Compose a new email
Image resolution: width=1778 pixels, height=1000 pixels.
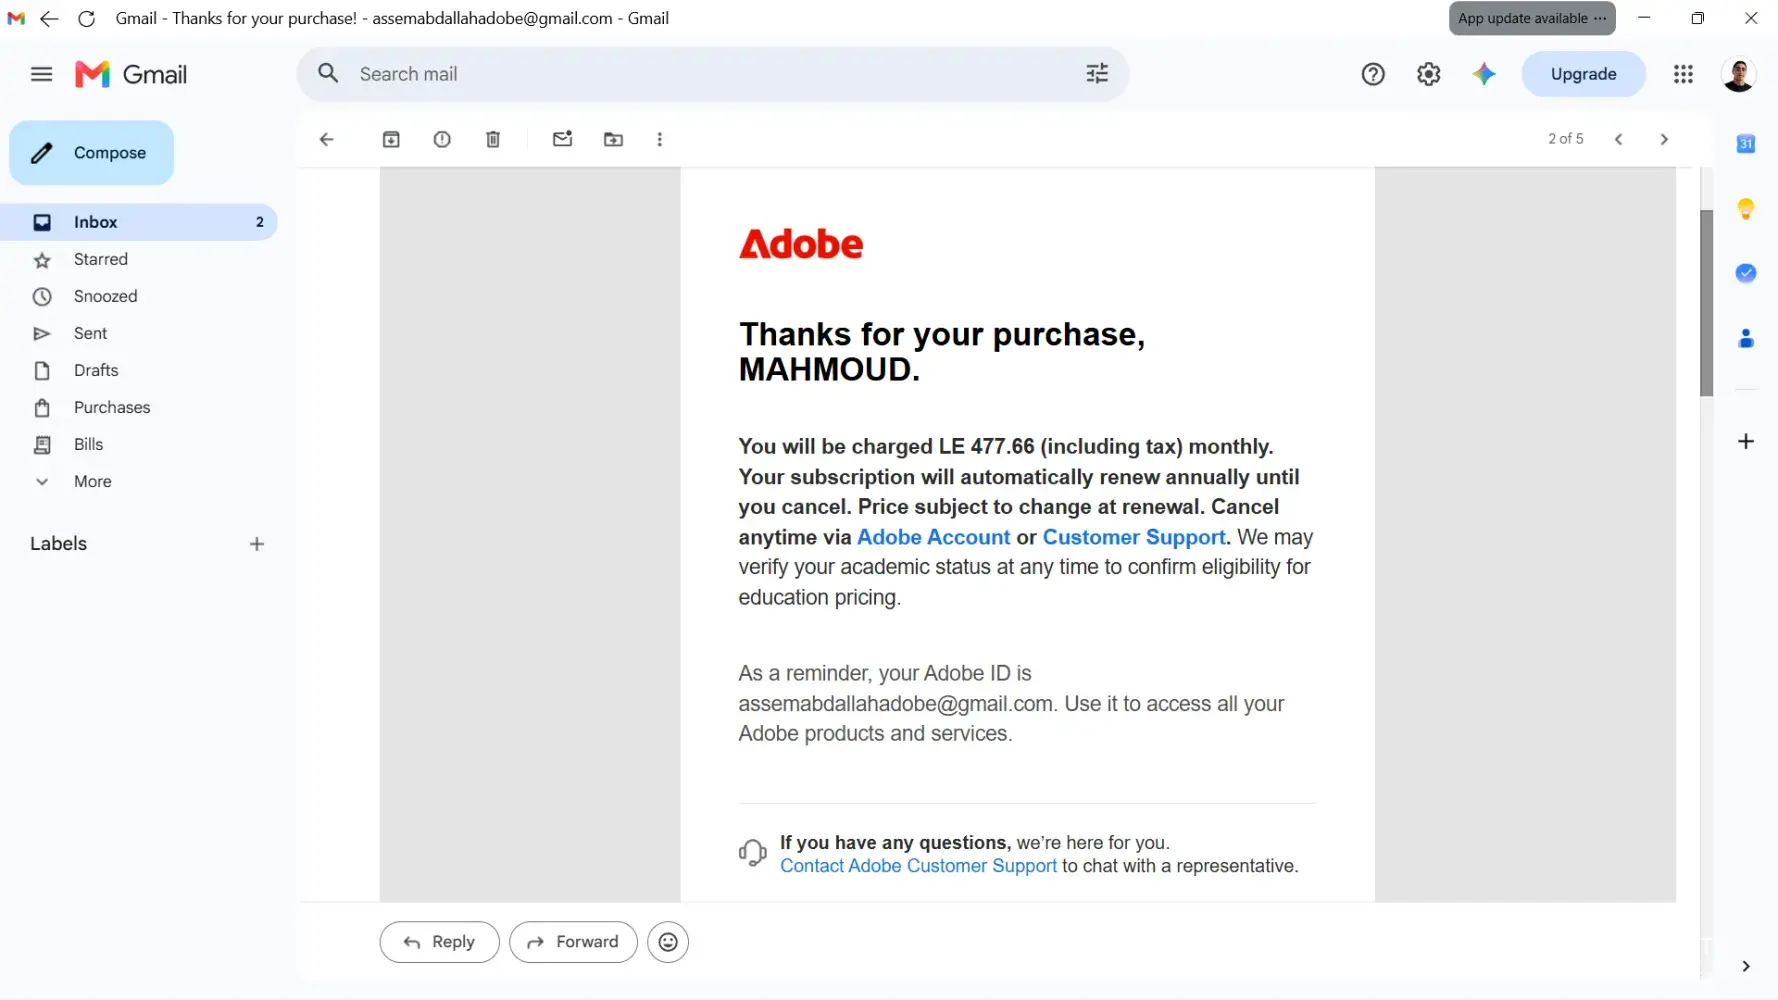(91, 153)
